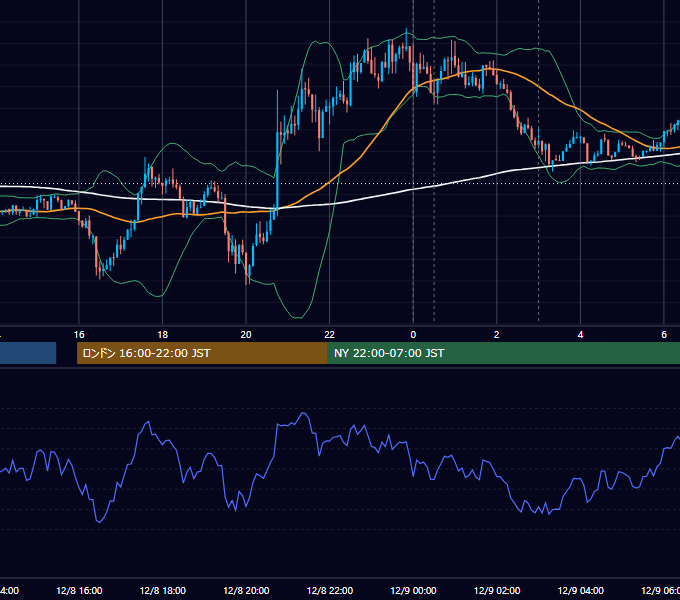Click the 12/8 22:00 time label

pos(330,590)
